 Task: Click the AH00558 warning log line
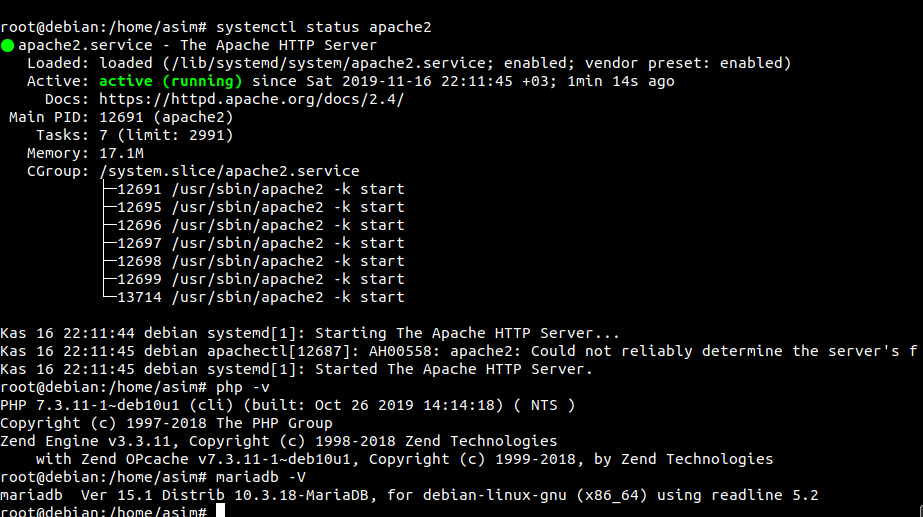pyautogui.click(x=459, y=352)
